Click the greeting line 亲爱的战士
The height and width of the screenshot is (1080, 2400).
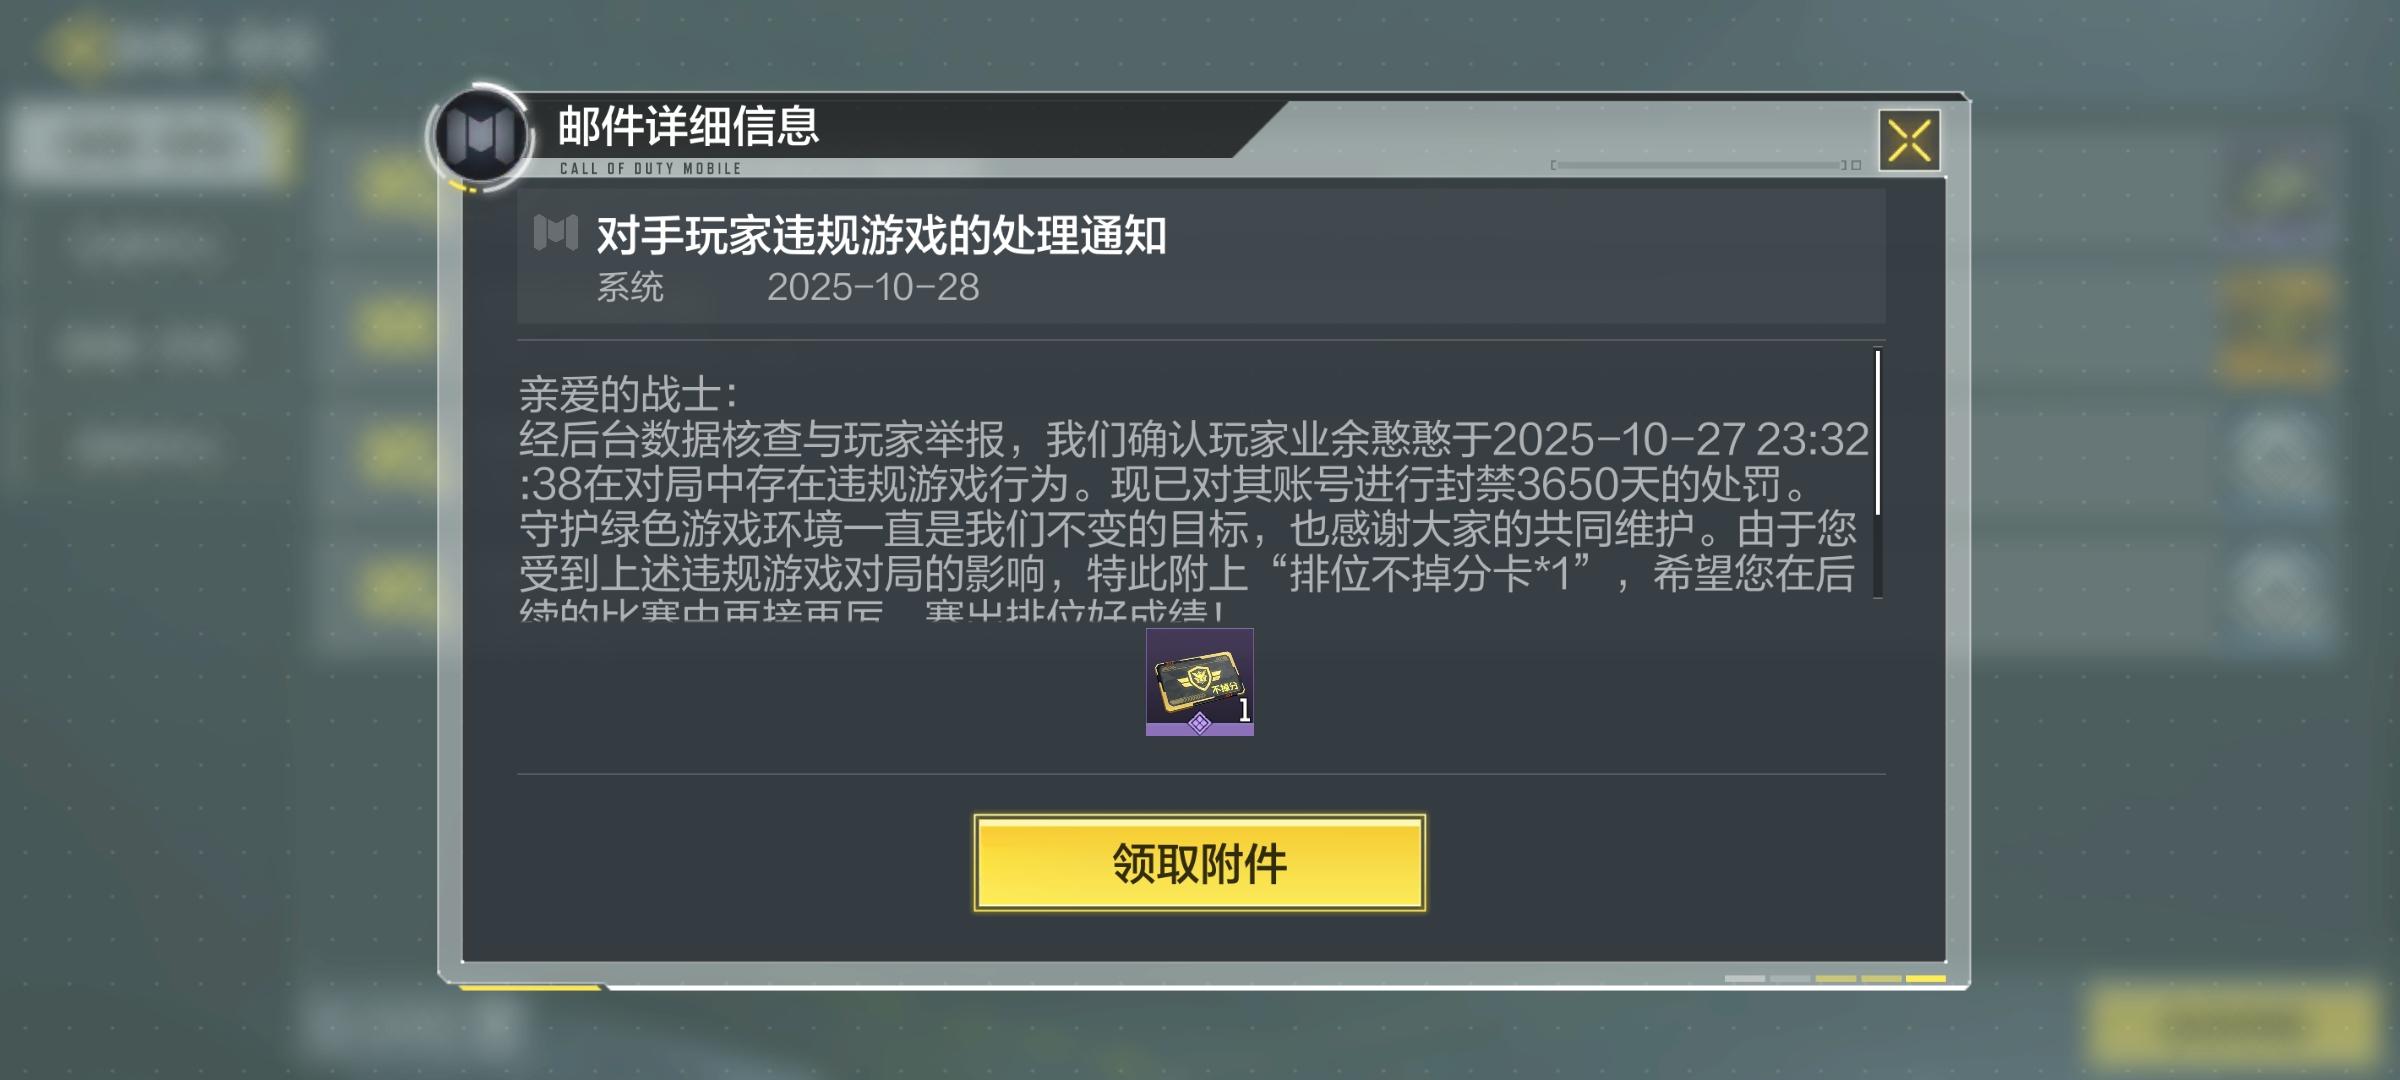pyautogui.click(x=628, y=395)
